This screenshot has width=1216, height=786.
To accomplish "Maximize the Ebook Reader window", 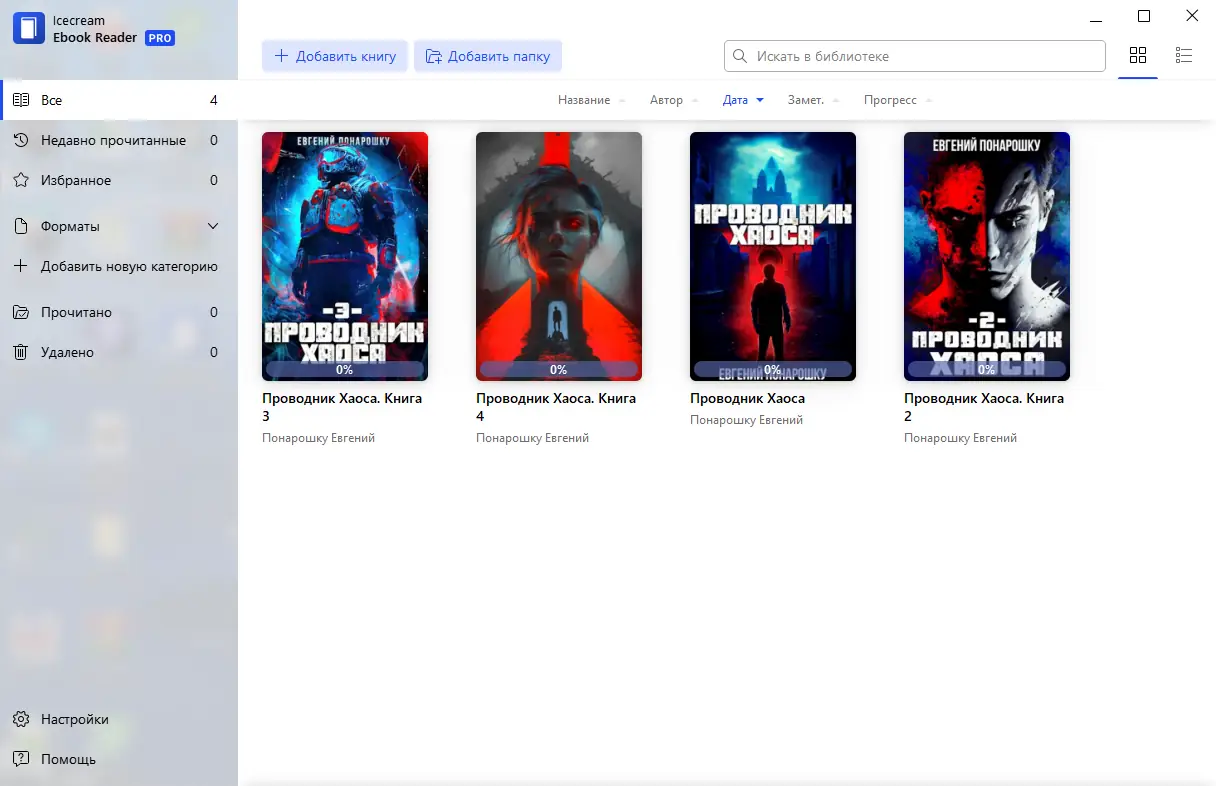I will [1144, 16].
